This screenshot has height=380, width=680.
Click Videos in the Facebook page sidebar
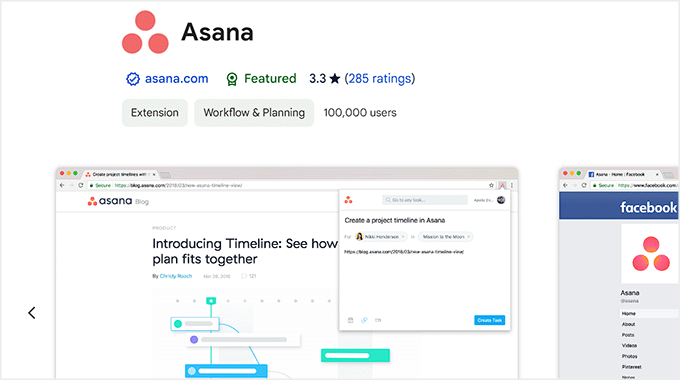click(x=629, y=346)
